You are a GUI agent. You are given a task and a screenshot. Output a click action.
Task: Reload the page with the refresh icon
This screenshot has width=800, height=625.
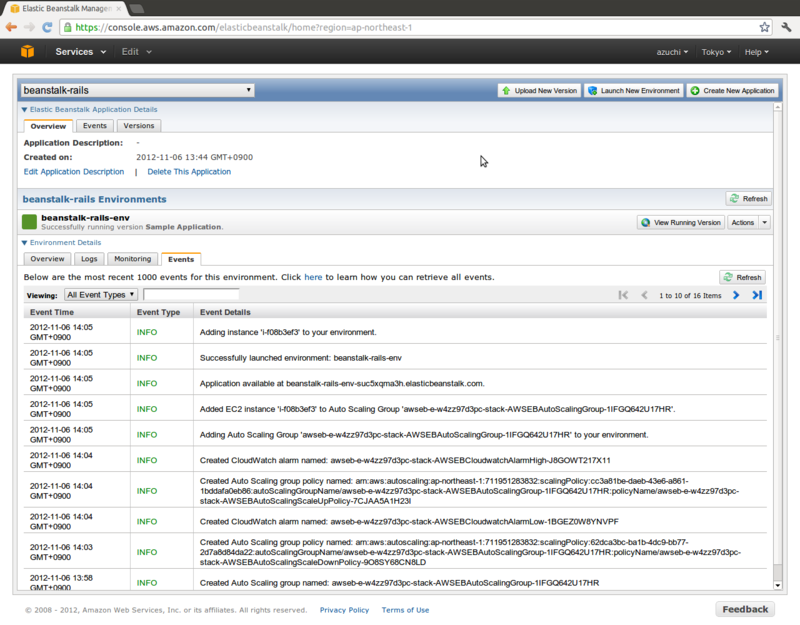[x=47, y=27]
